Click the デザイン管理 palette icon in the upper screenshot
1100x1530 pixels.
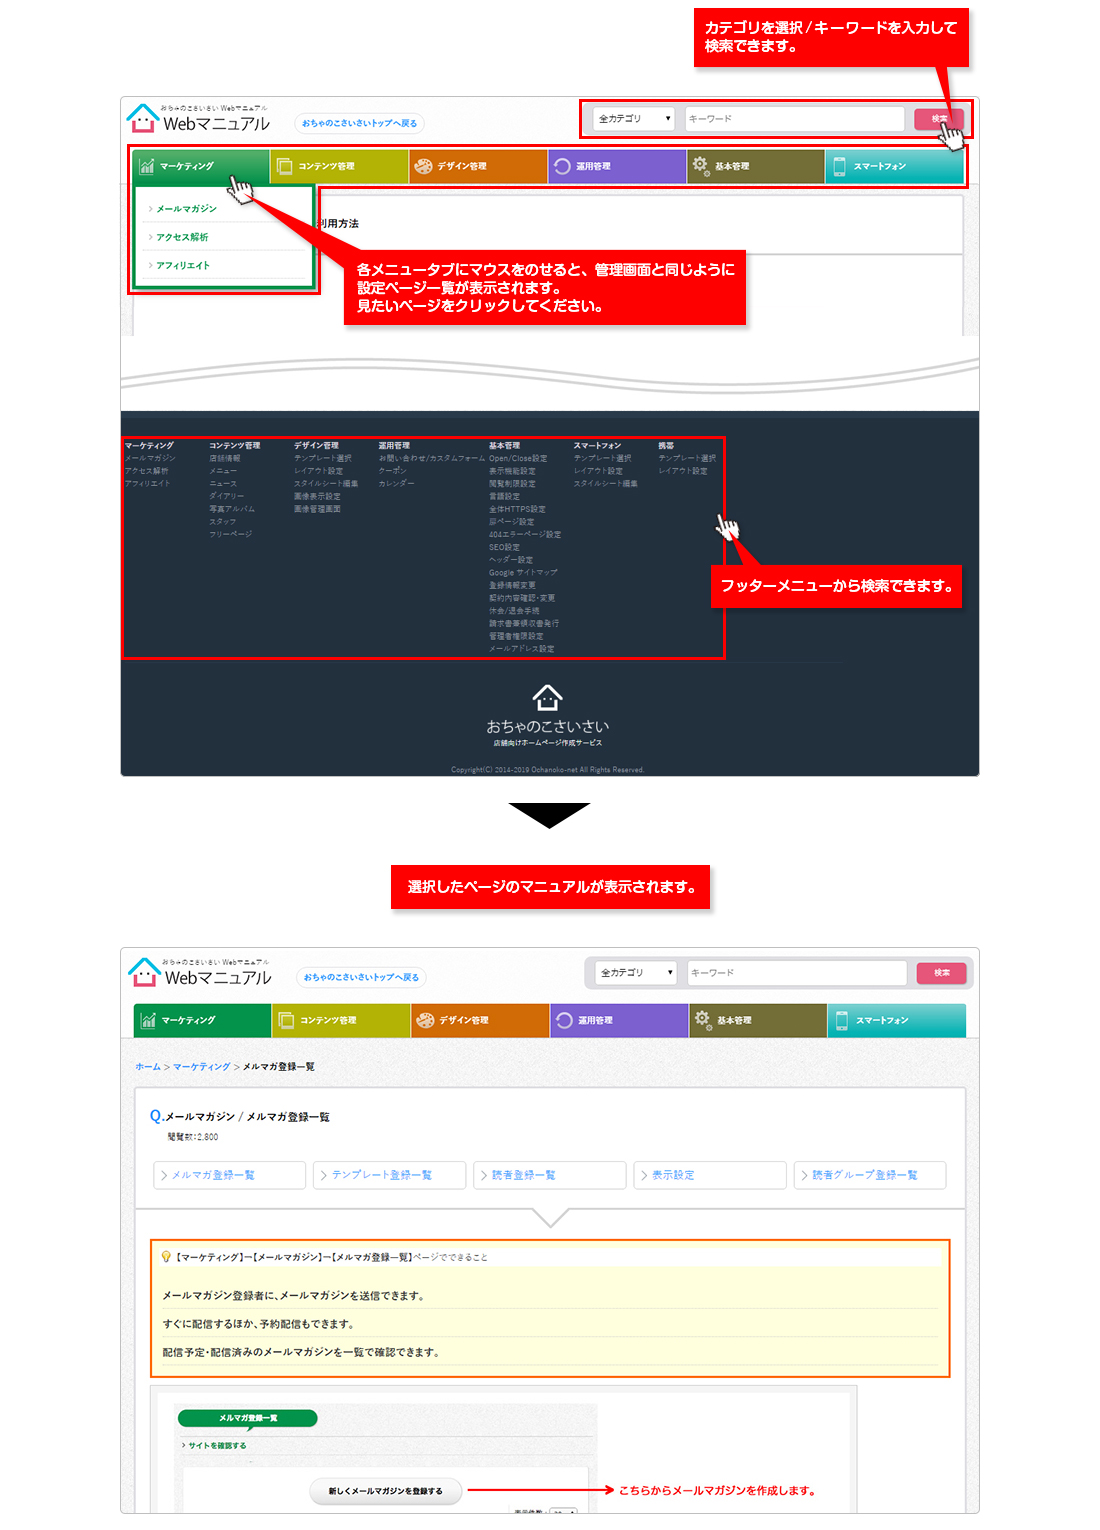point(423,166)
